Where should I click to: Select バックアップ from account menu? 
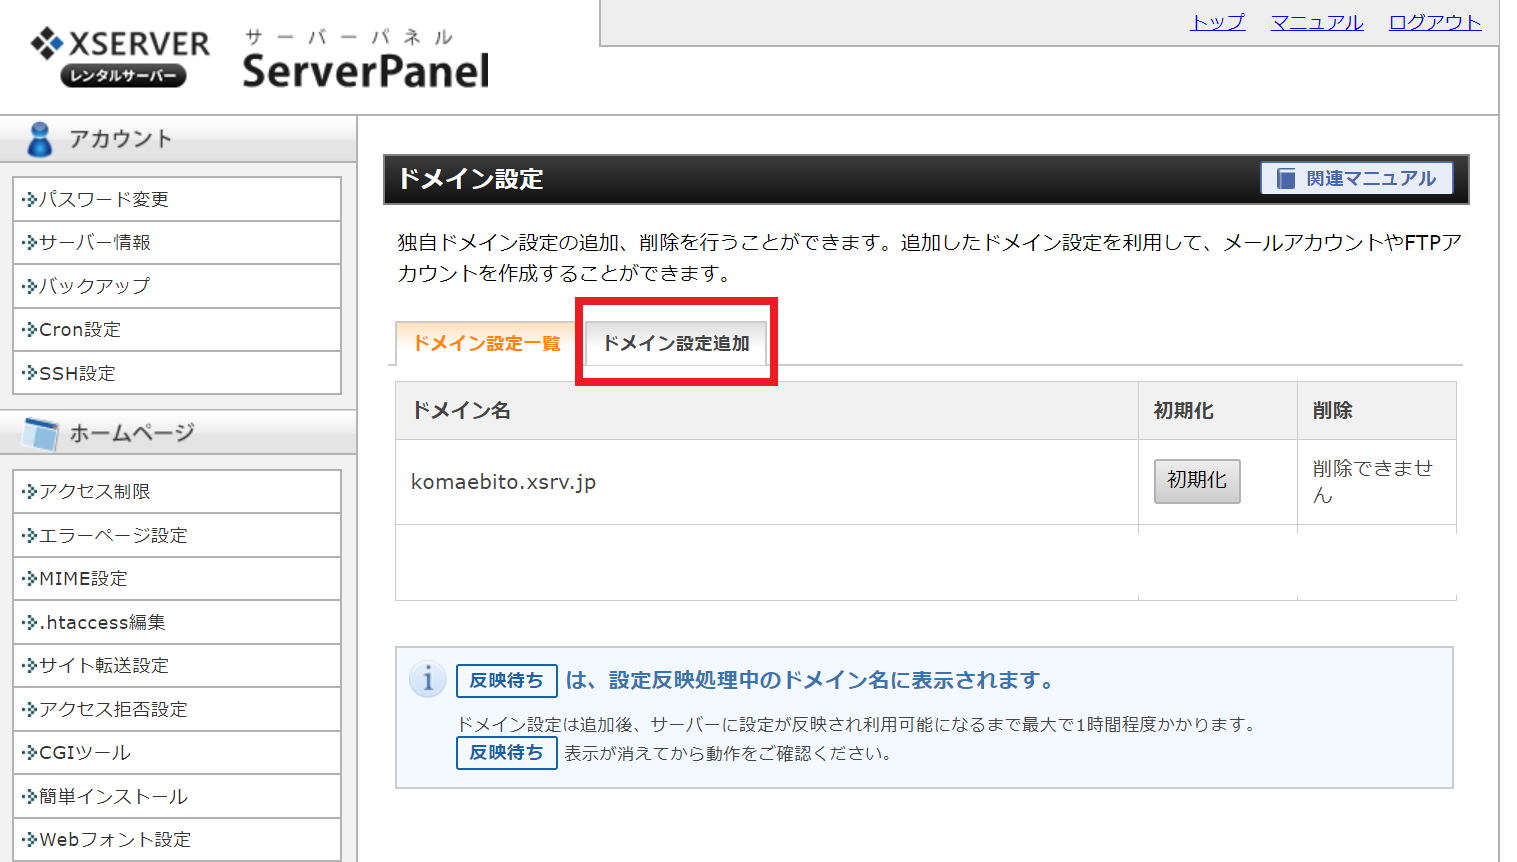point(94,286)
